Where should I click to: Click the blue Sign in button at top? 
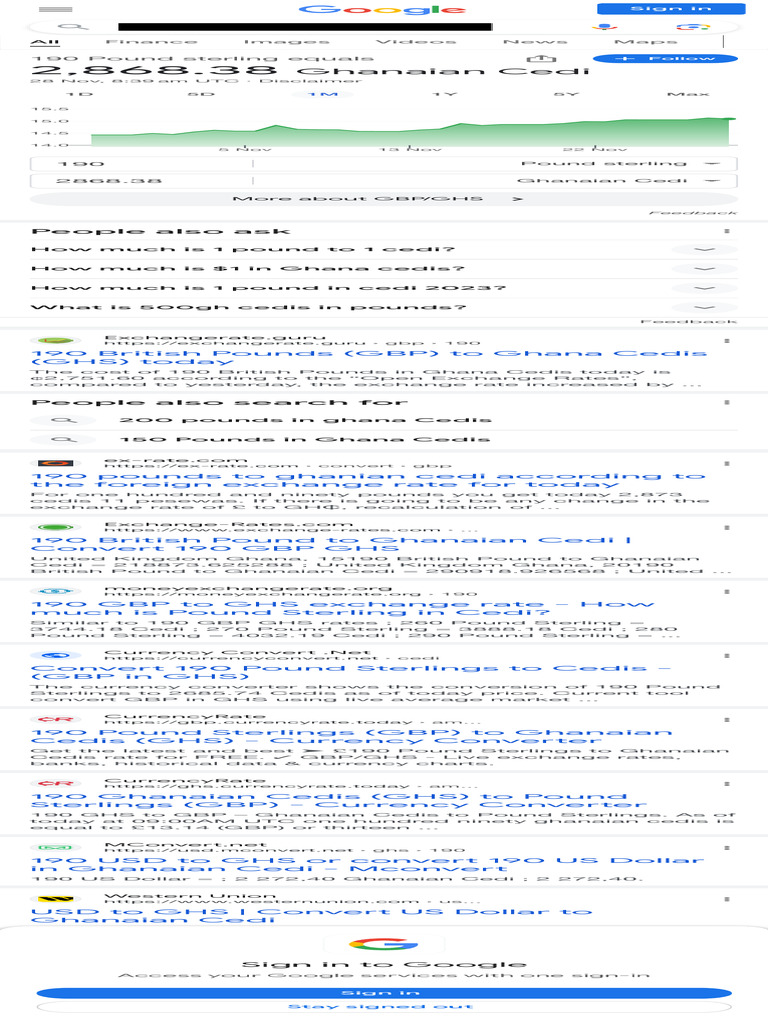tap(671, 8)
